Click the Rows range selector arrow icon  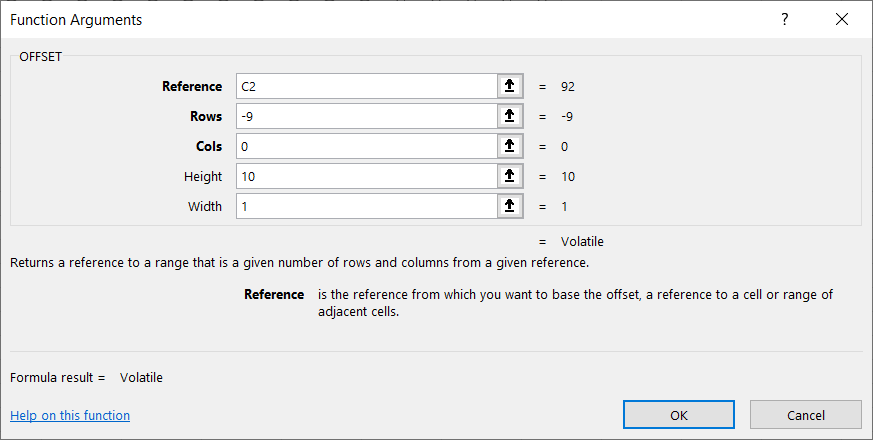pyautogui.click(x=509, y=116)
